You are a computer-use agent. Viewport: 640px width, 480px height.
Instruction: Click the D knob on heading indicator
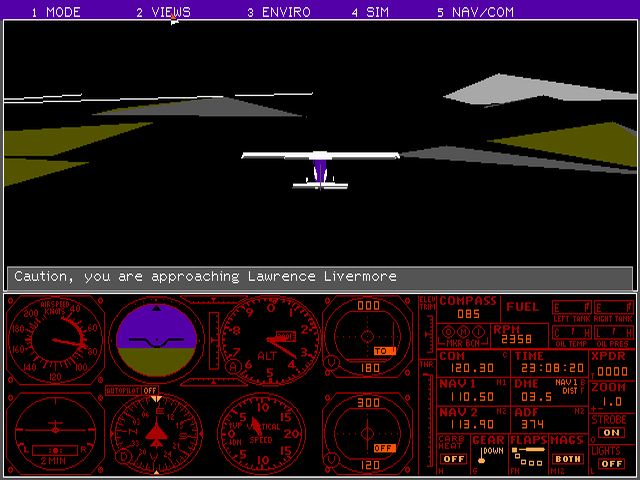click(124, 456)
